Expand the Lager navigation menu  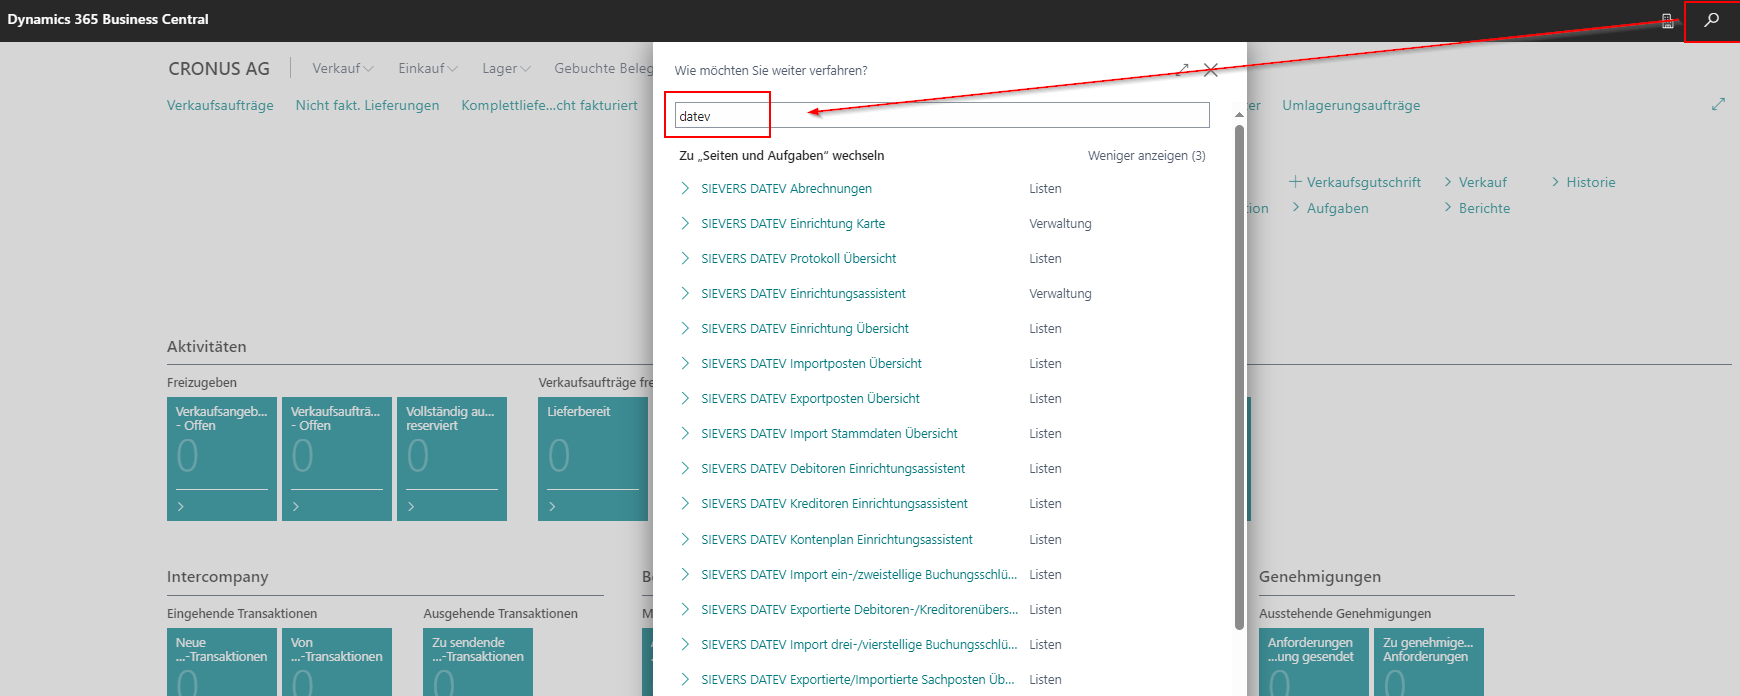click(505, 68)
